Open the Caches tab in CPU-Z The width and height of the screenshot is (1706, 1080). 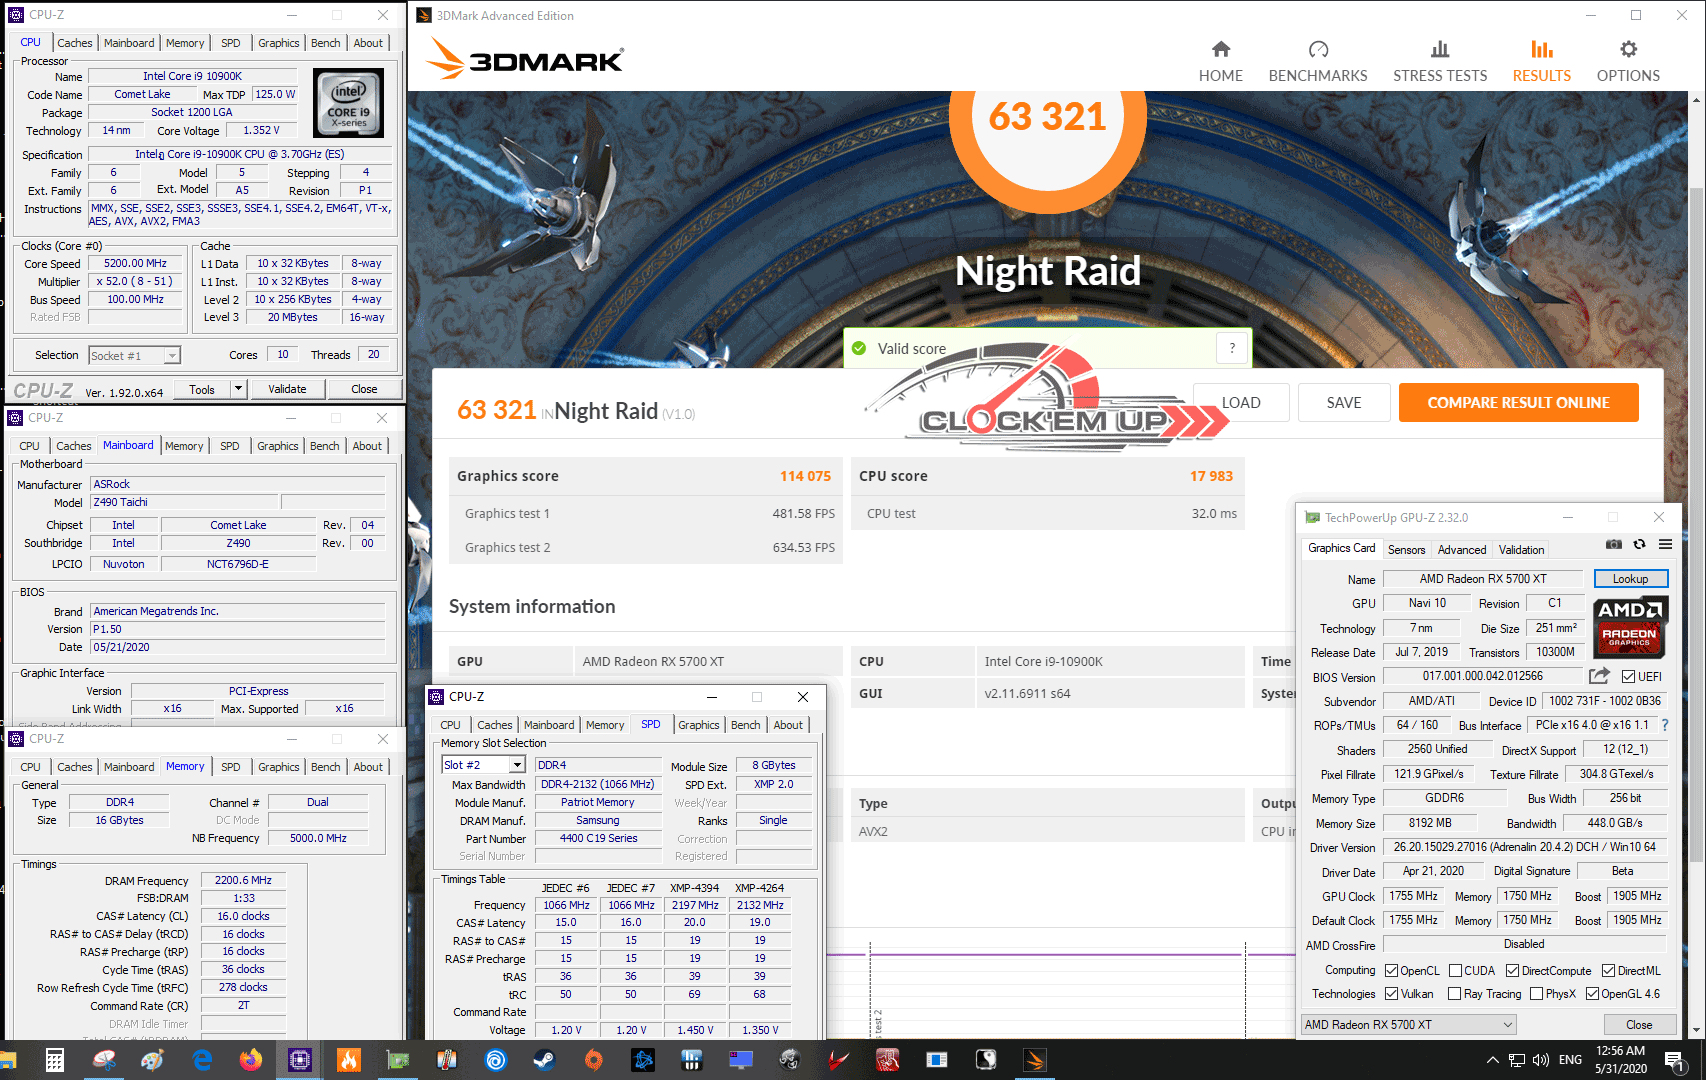[75, 43]
